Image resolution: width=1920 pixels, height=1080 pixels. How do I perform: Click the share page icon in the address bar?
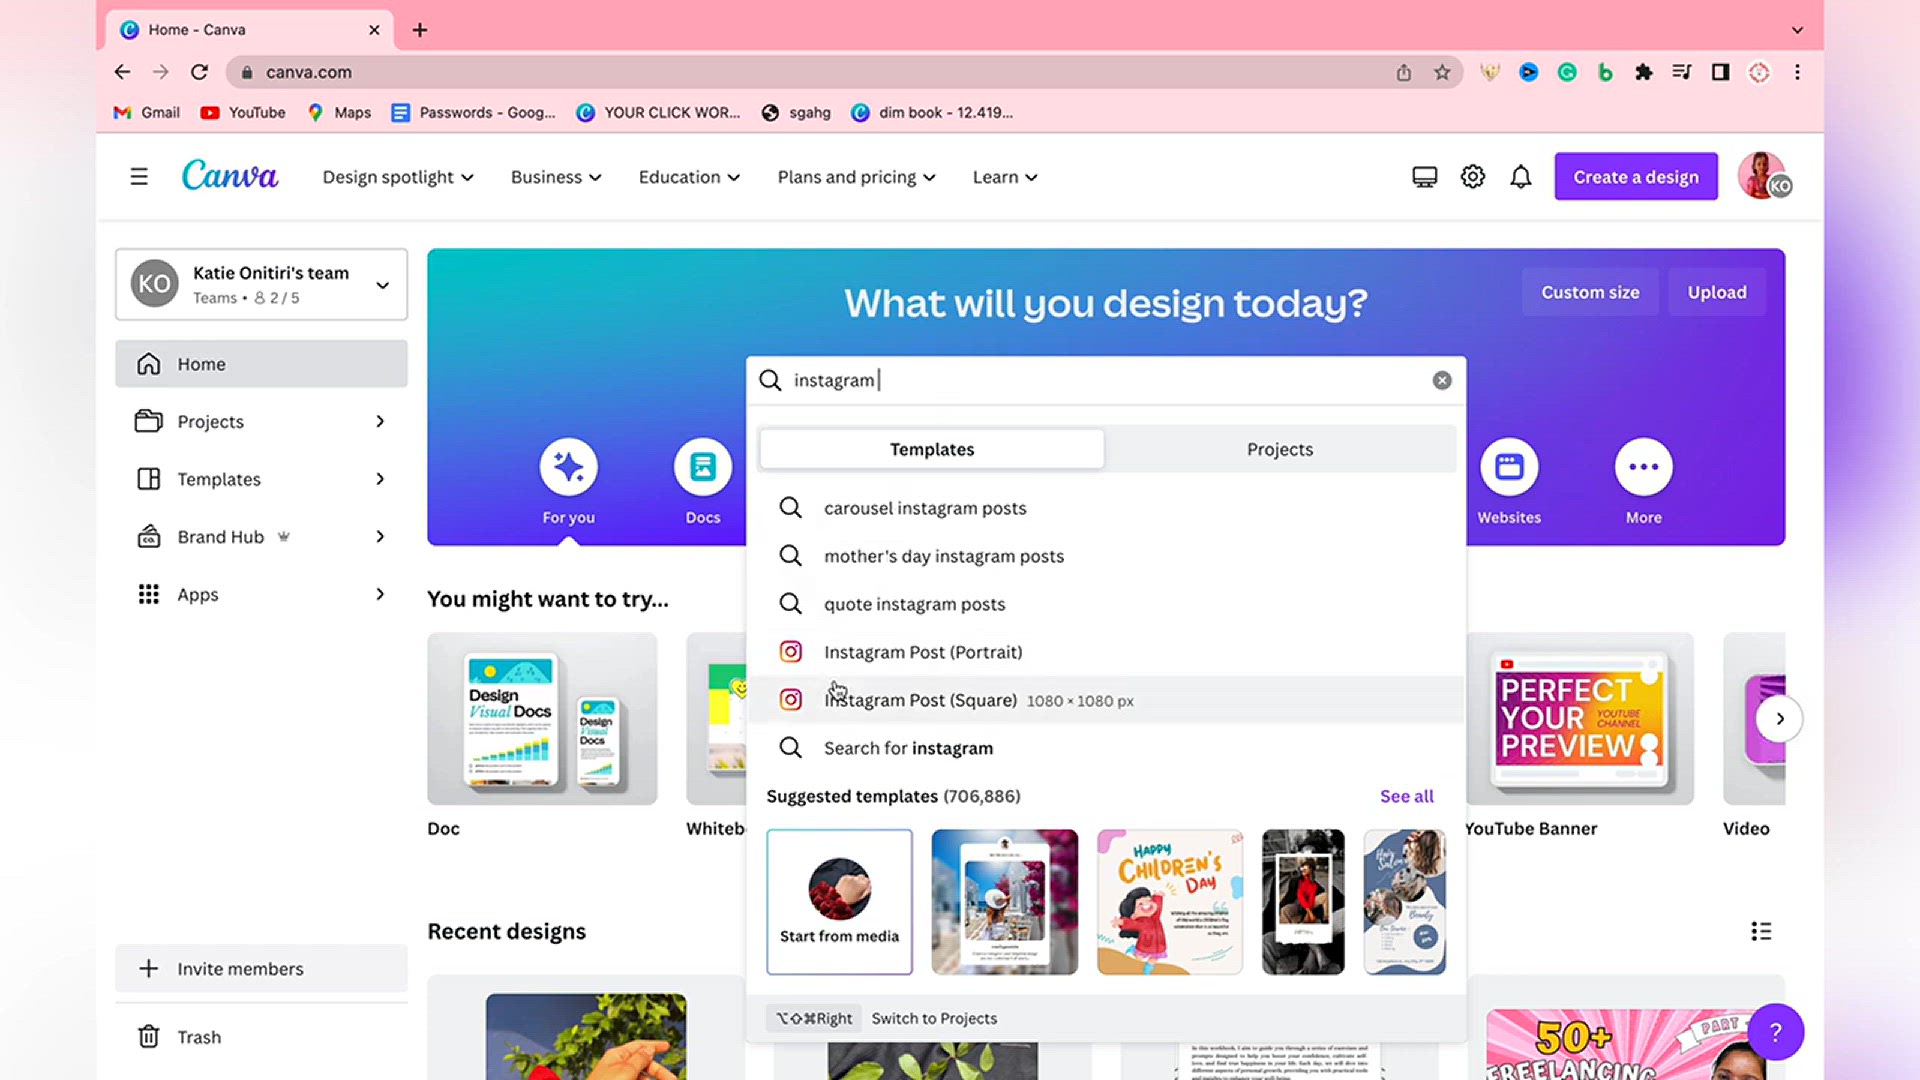tap(1404, 72)
